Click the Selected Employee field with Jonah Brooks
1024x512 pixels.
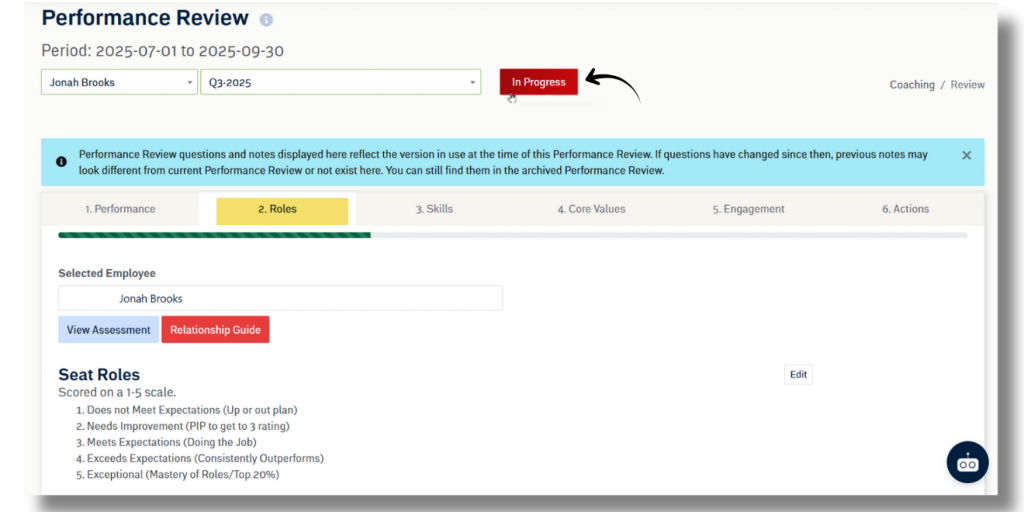[x=280, y=298]
